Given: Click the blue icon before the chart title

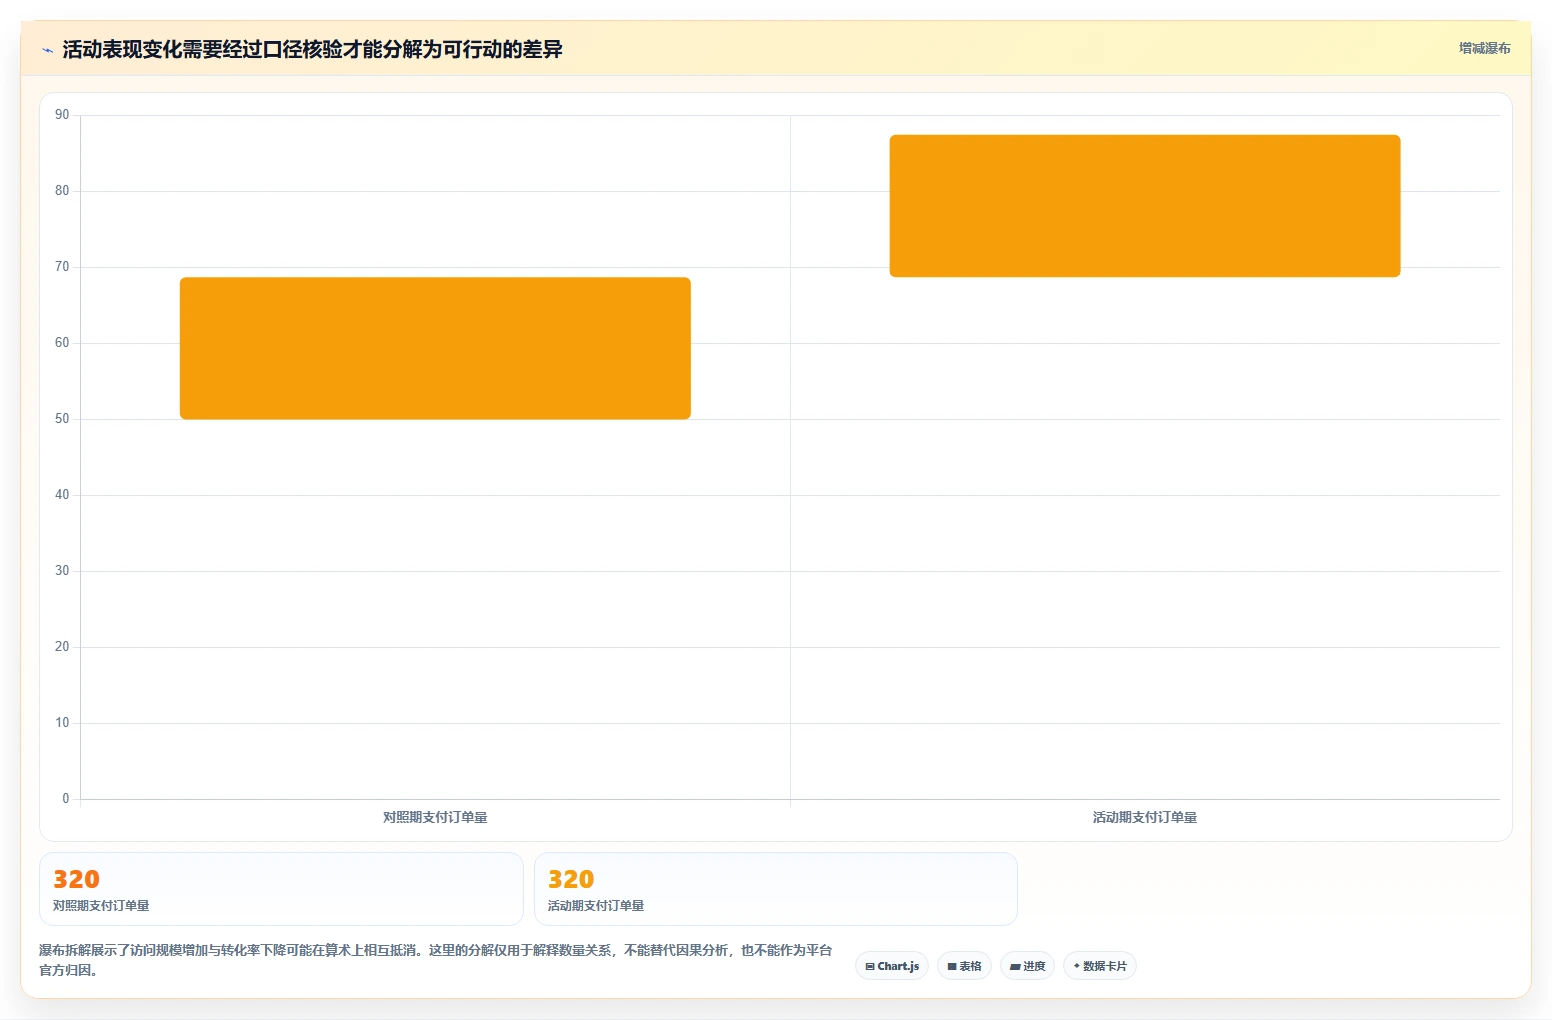Looking at the screenshot, I should pyautogui.click(x=47, y=50).
